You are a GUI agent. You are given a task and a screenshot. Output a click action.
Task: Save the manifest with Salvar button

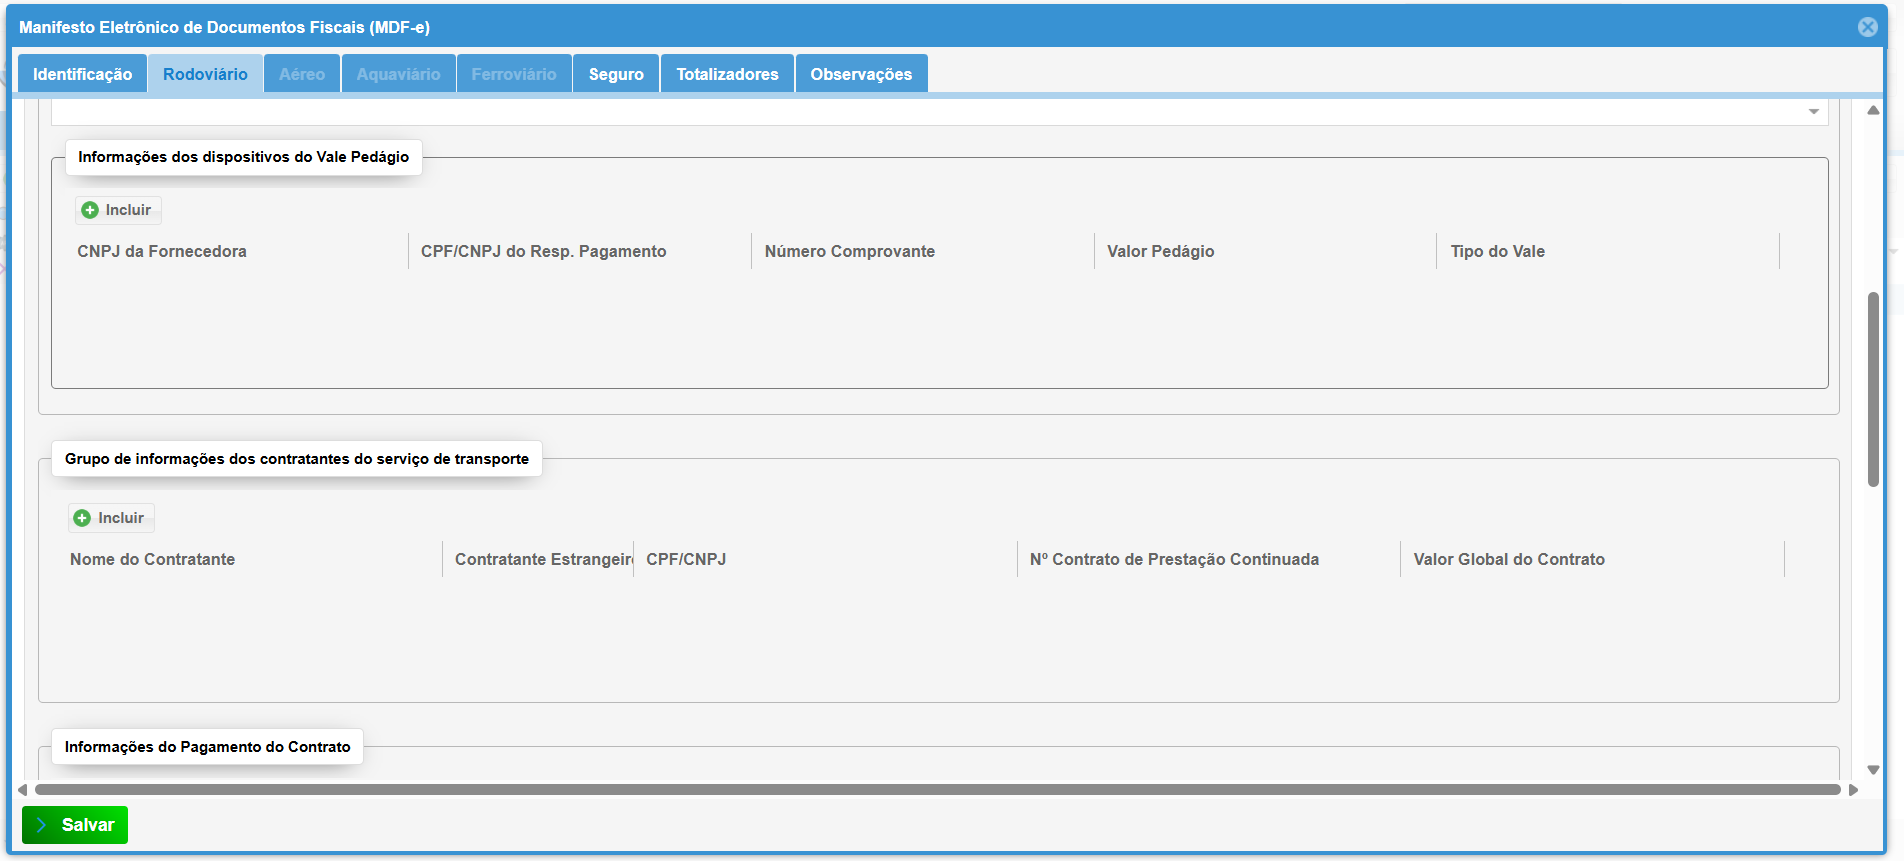point(75,825)
